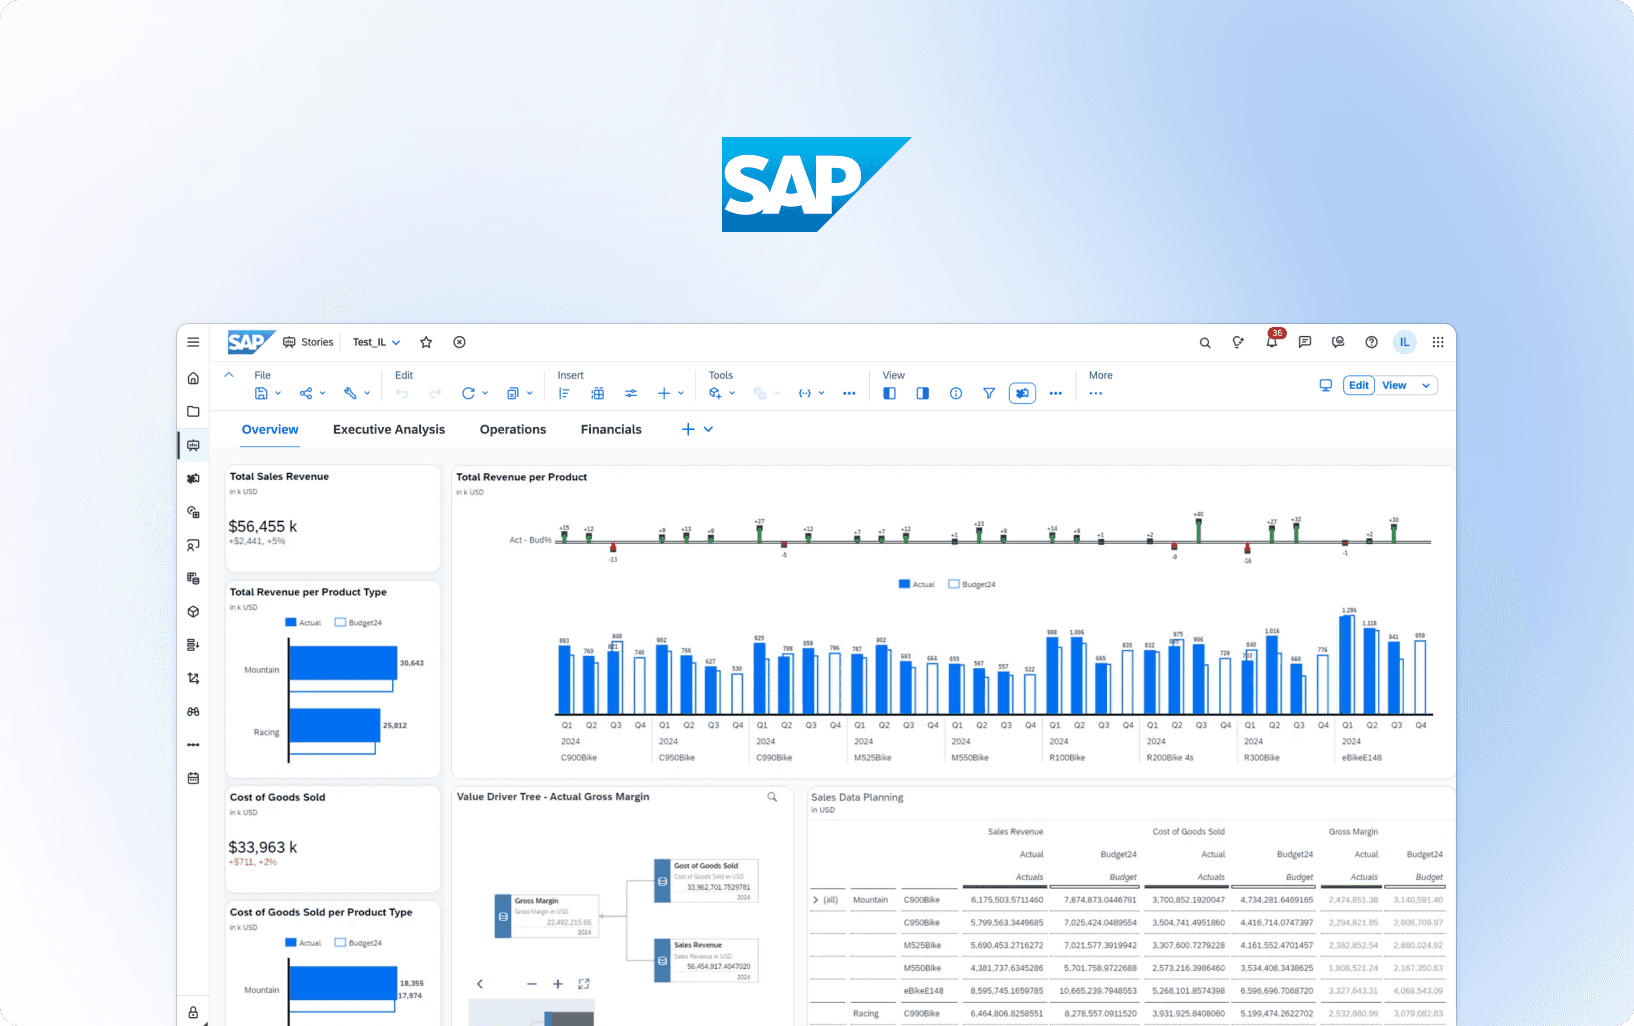1634x1026 pixels.
Task: Mark story Test_IL as favorite
Action: click(x=426, y=342)
